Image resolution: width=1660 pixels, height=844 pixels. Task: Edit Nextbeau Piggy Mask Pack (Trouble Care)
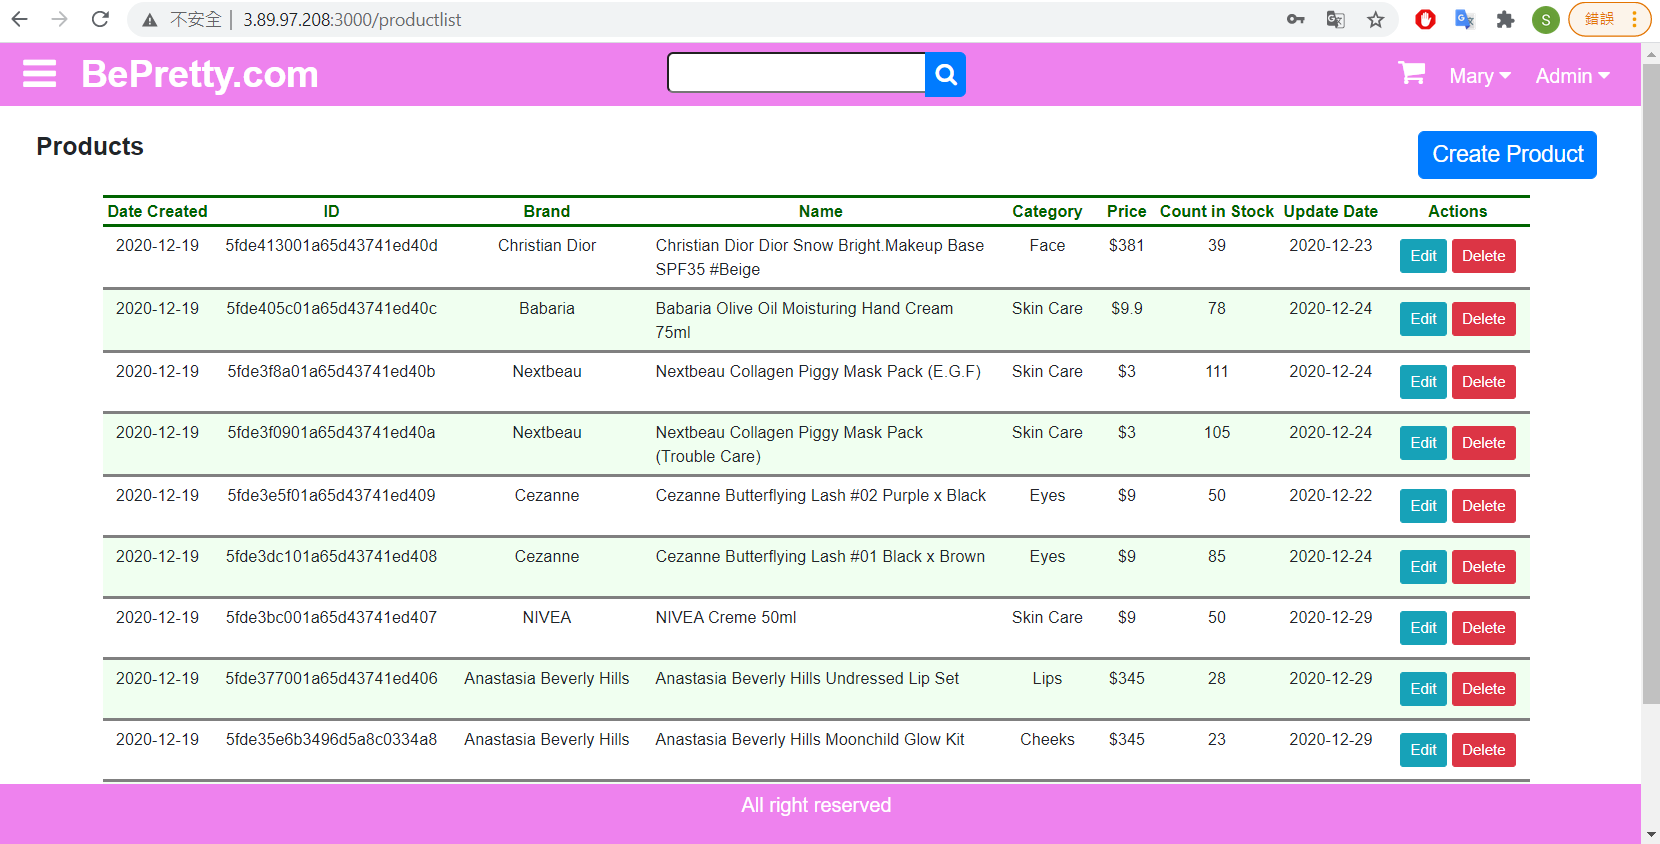[1423, 443]
